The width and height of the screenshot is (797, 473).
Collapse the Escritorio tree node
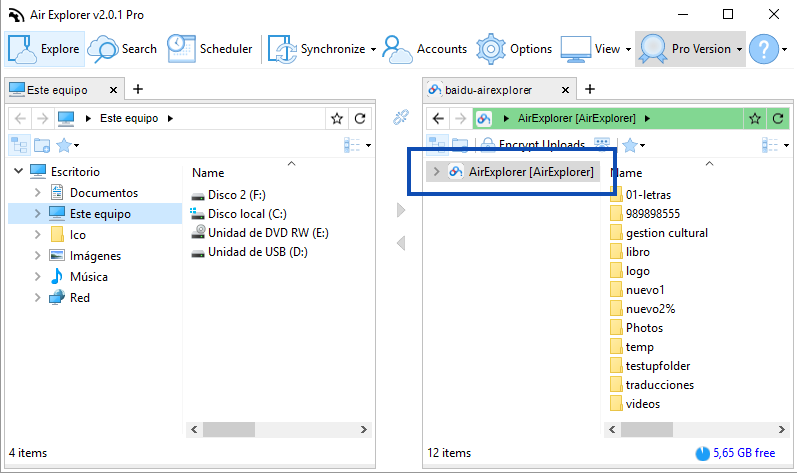click(18, 171)
